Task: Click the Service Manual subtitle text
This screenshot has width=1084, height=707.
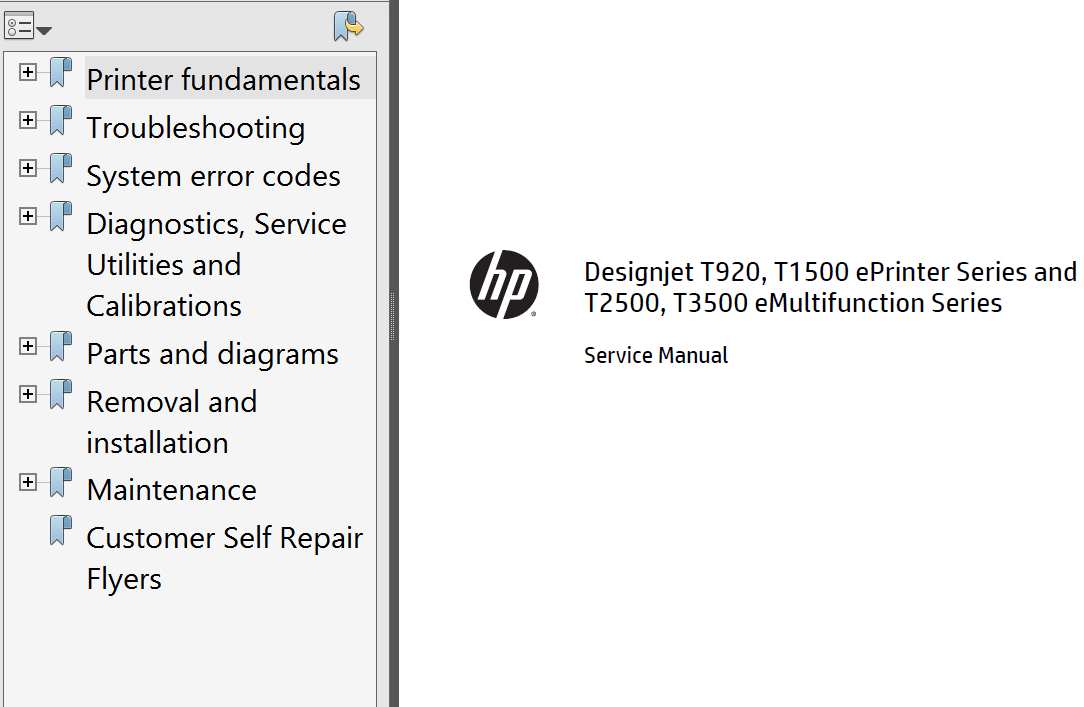Action: point(655,355)
